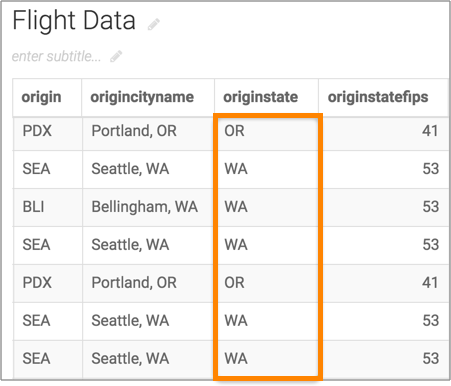Viewport: 451px width, 386px height.
Task: Click the pencil icon beside enter subtitle
Action: (x=116, y=56)
